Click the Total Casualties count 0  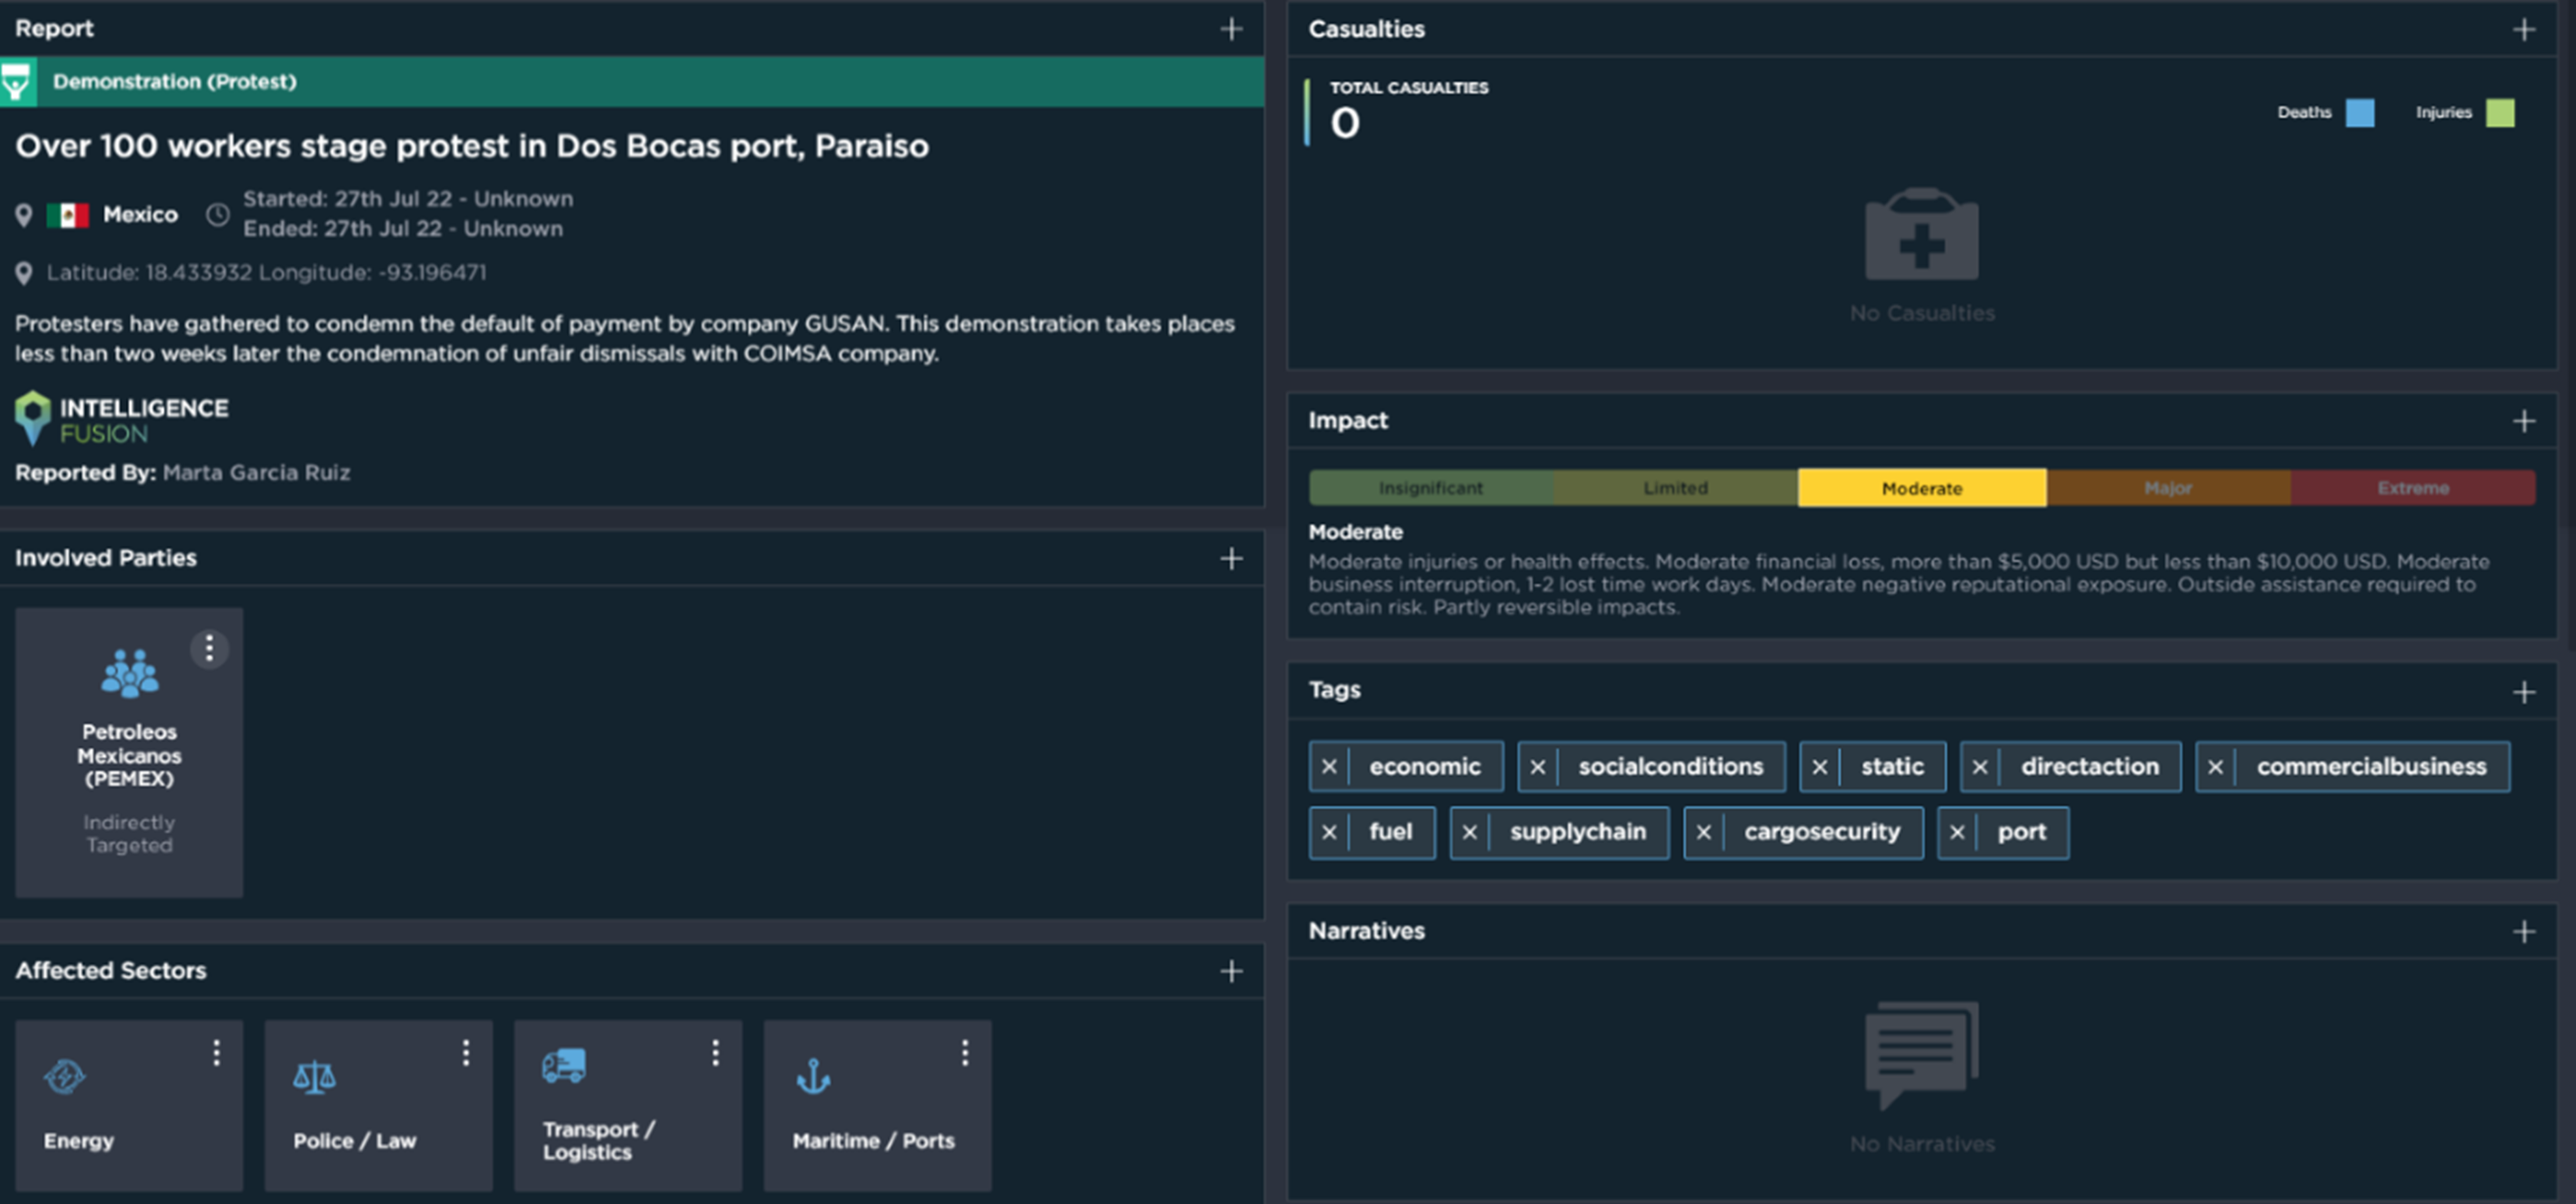click(1344, 124)
